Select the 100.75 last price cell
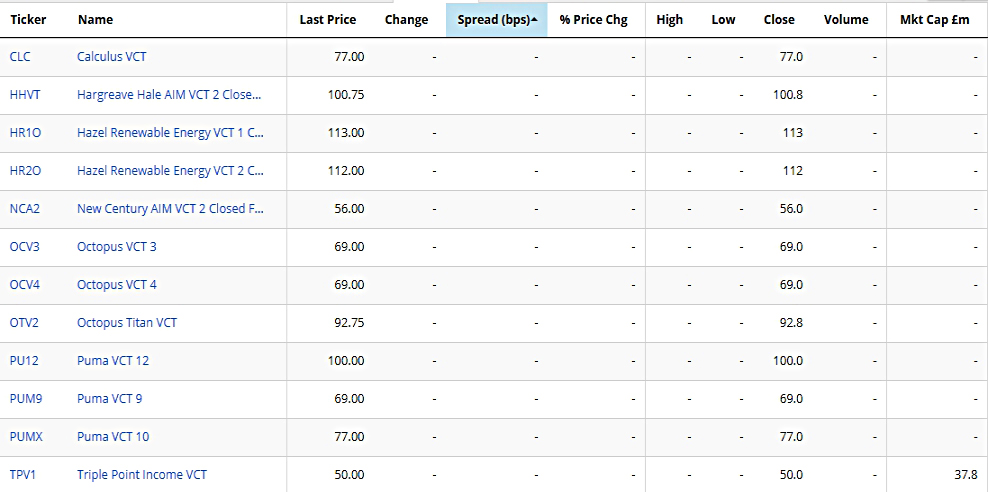988x492 pixels. click(346, 95)
